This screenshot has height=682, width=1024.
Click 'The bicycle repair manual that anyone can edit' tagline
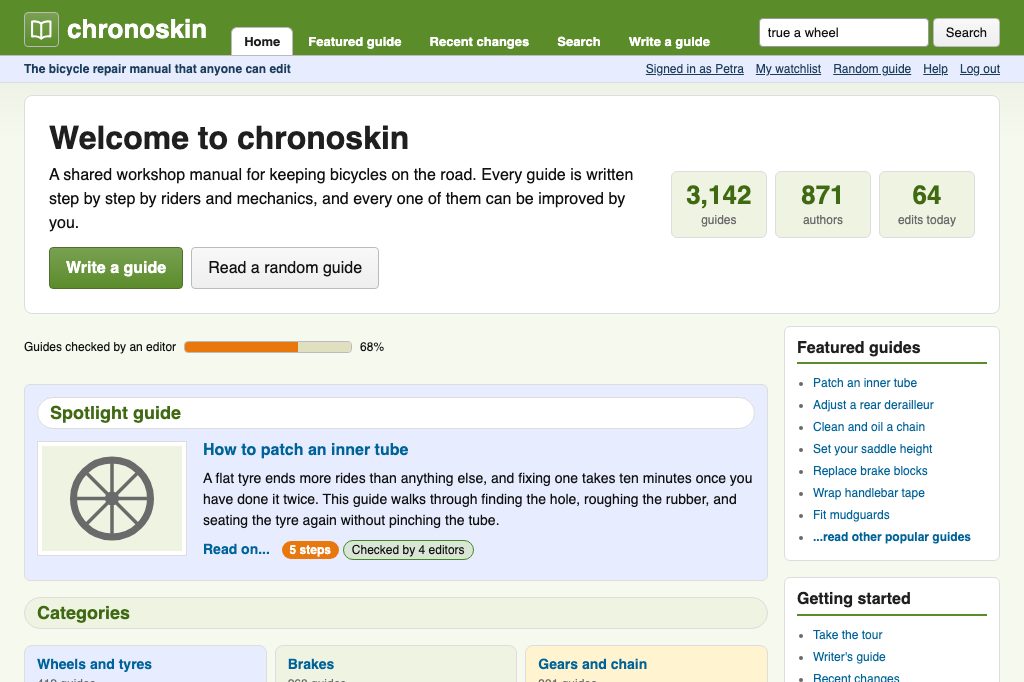[157, 69]
